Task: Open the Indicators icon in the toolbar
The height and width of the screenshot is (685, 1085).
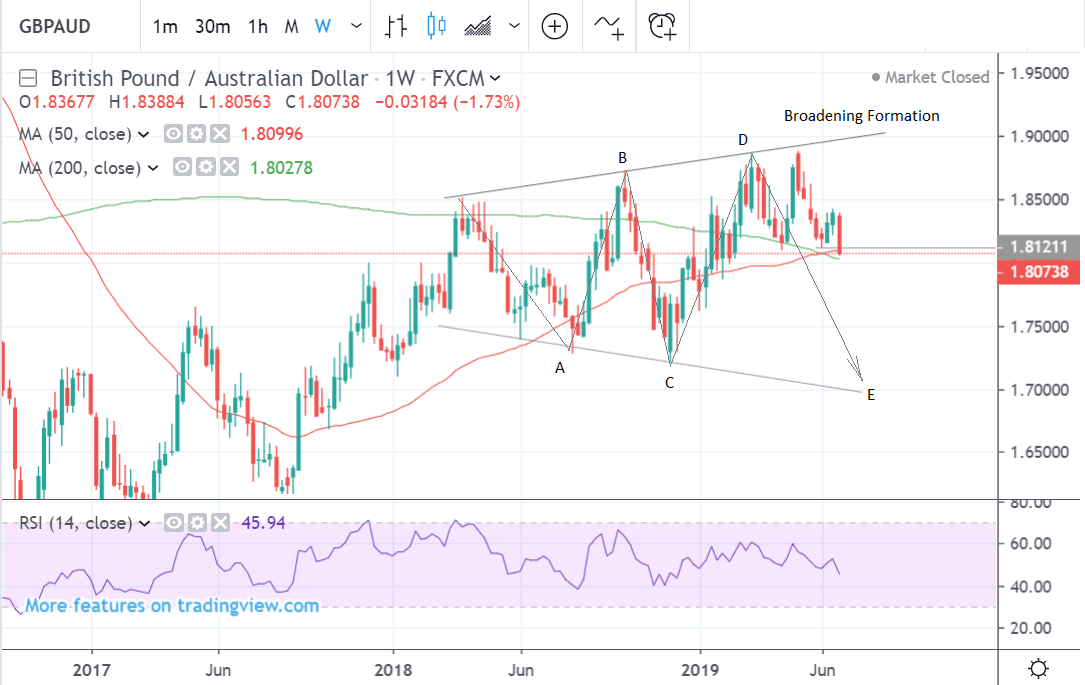Action: [610, 27]
